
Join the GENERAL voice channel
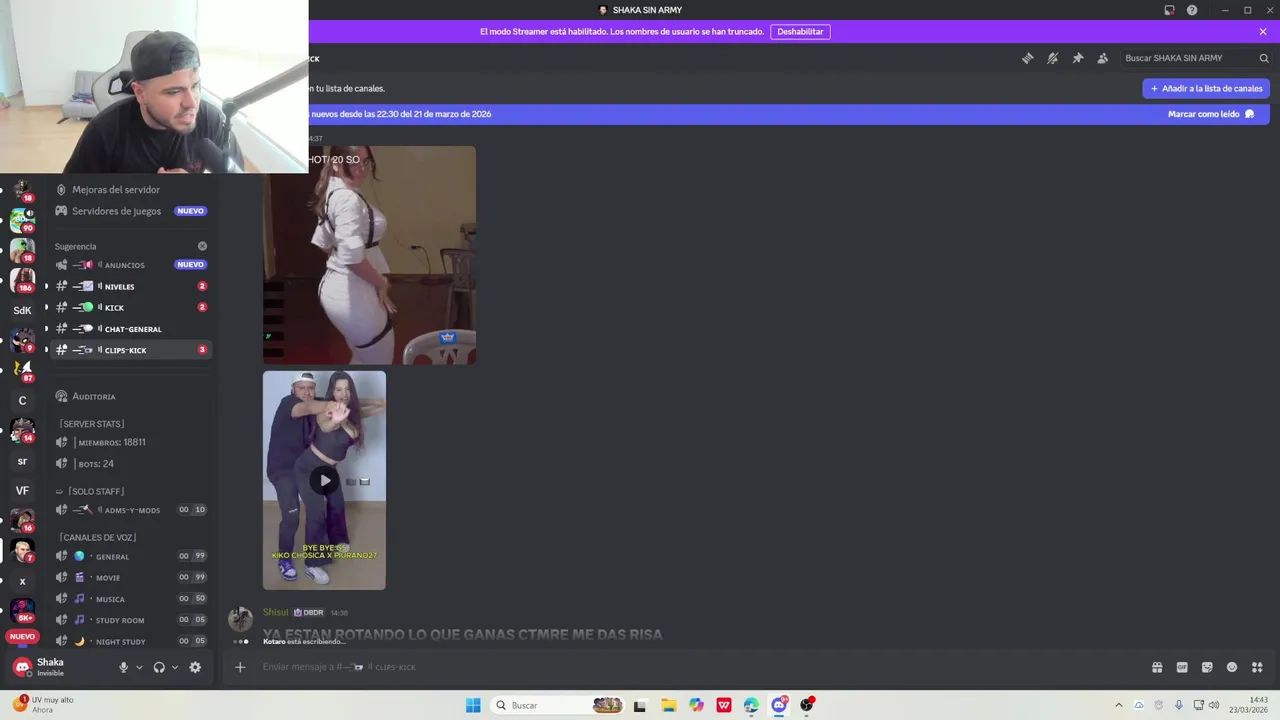coord(133,556)
